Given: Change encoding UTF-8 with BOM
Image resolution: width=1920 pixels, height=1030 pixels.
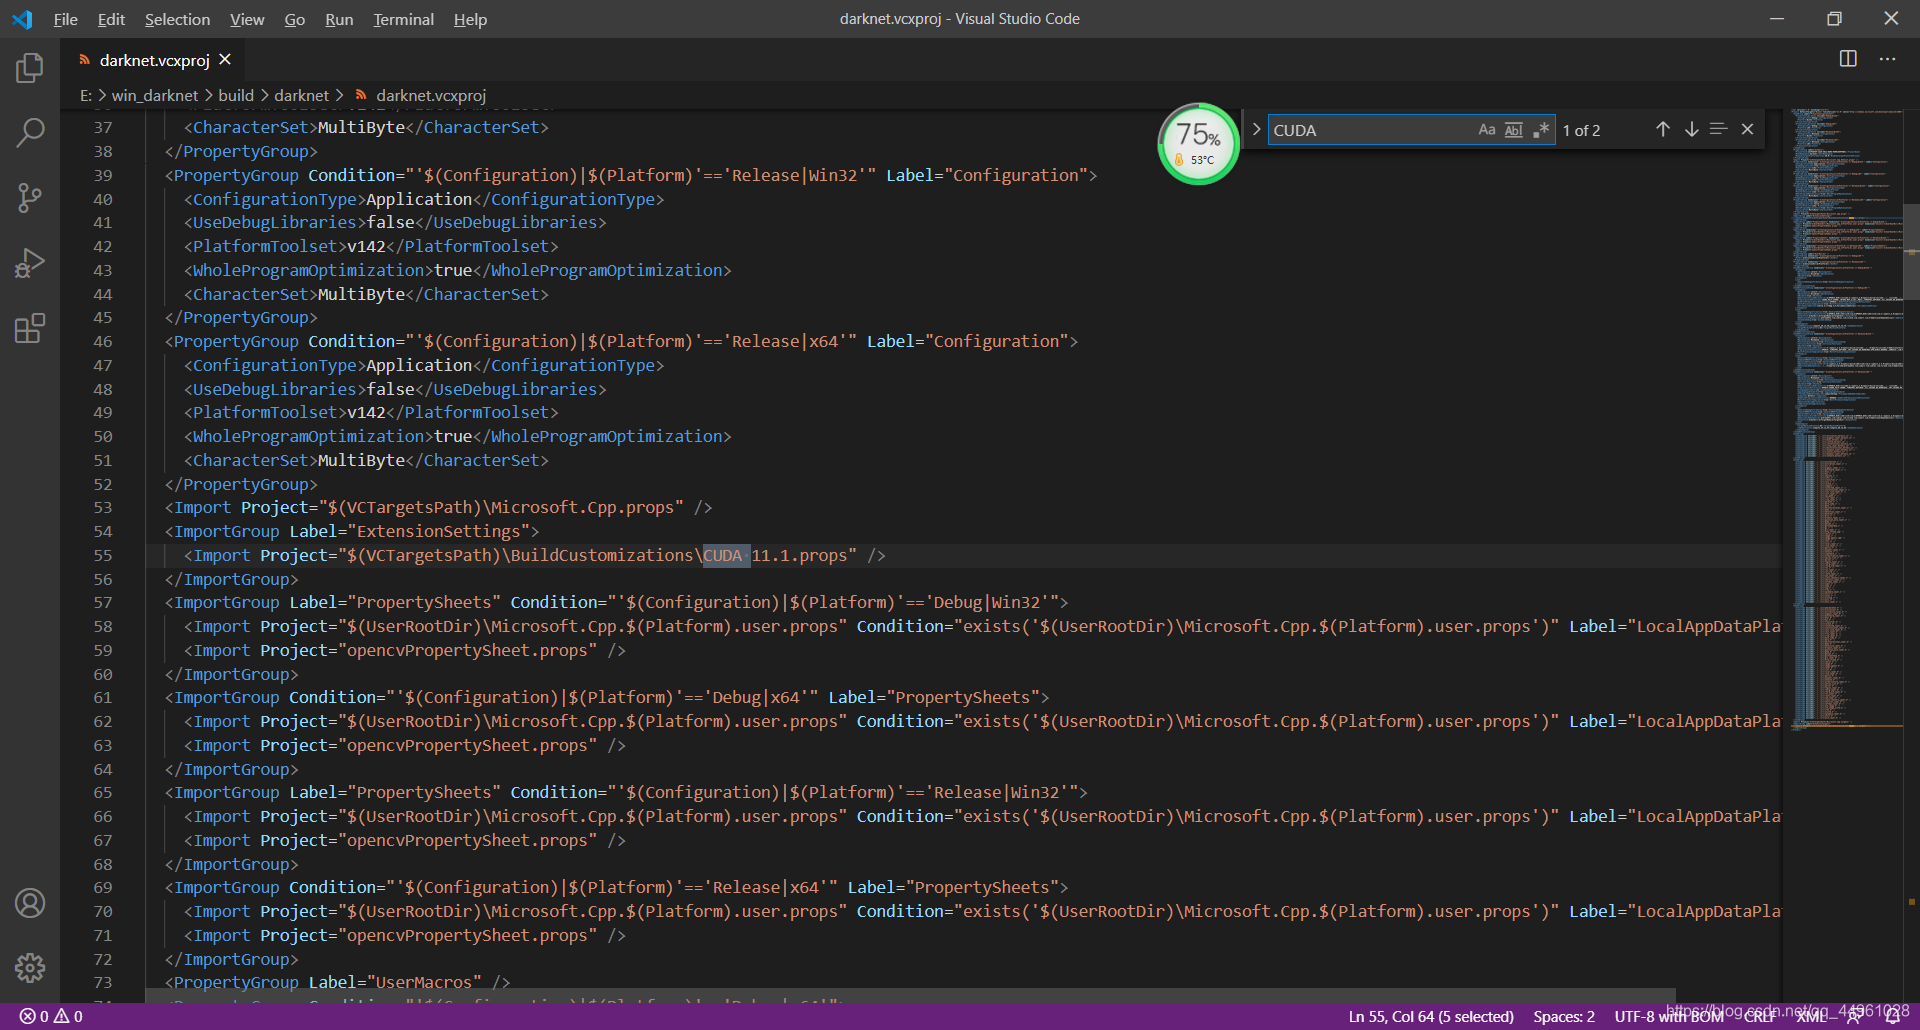Looking at the screenshot, I should pyautogui.click(x=1669, y=1016).
